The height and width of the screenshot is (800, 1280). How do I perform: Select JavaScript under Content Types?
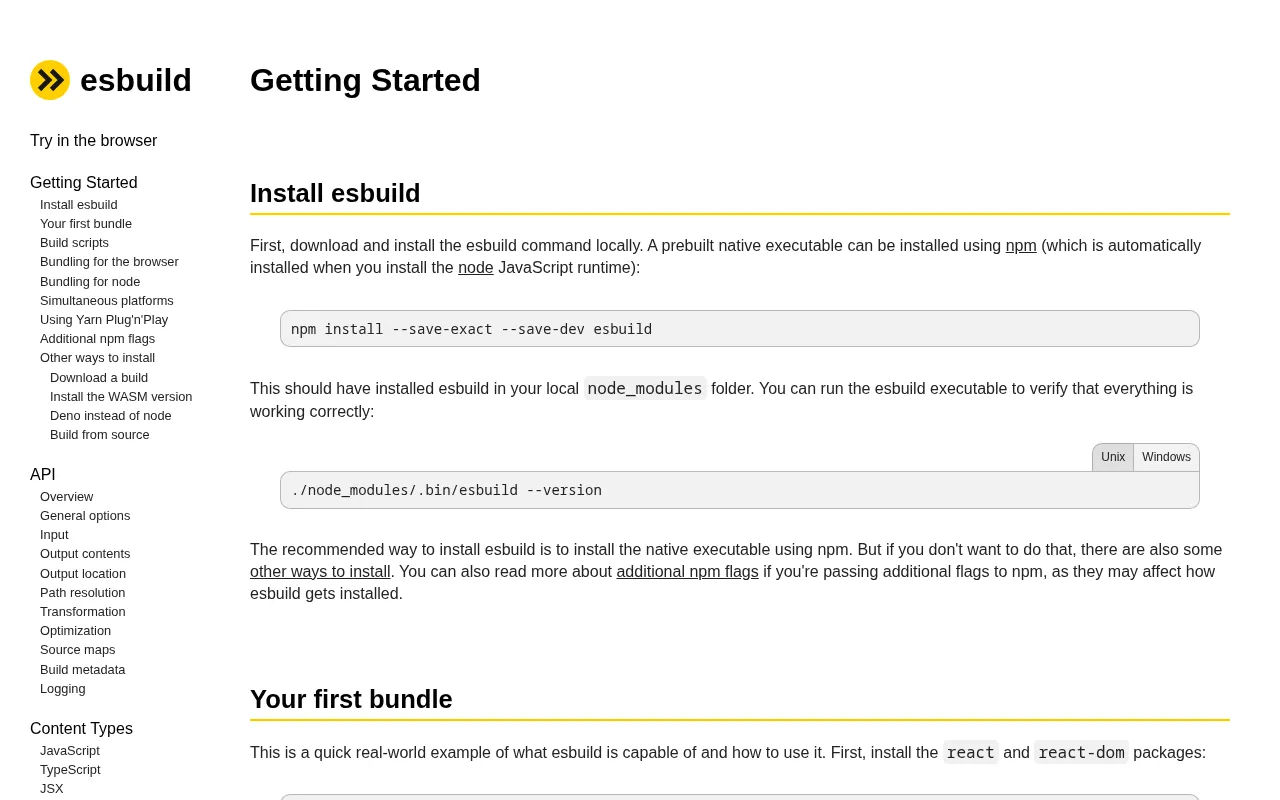pos(70,751)
